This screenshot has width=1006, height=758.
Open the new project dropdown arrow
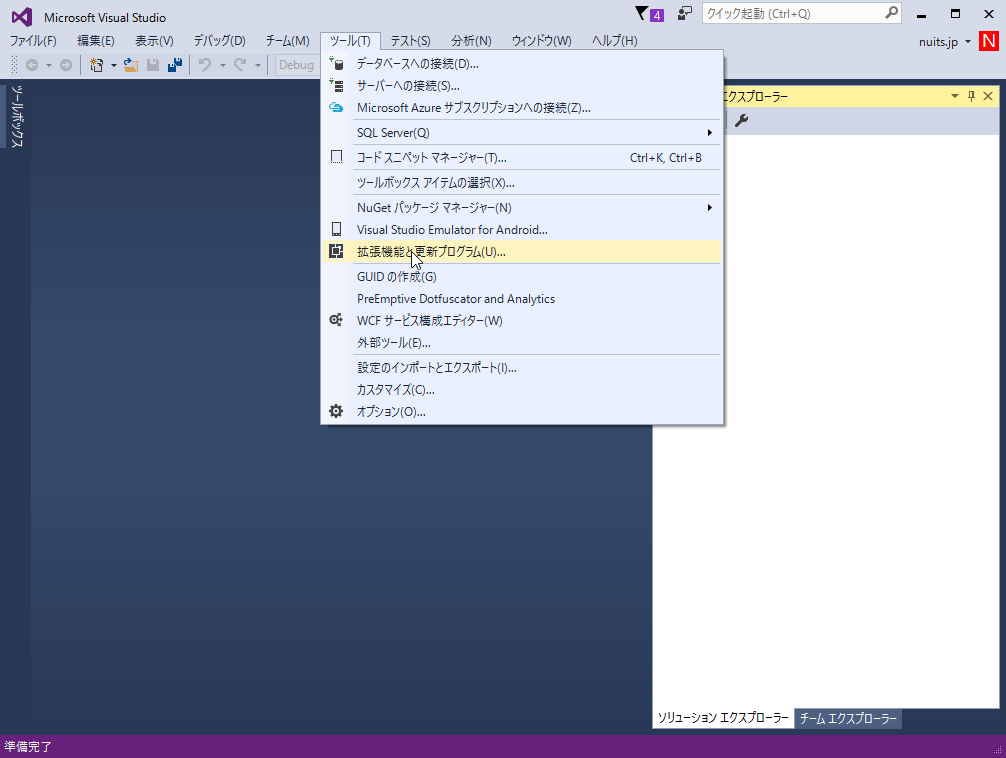(114, 65)
